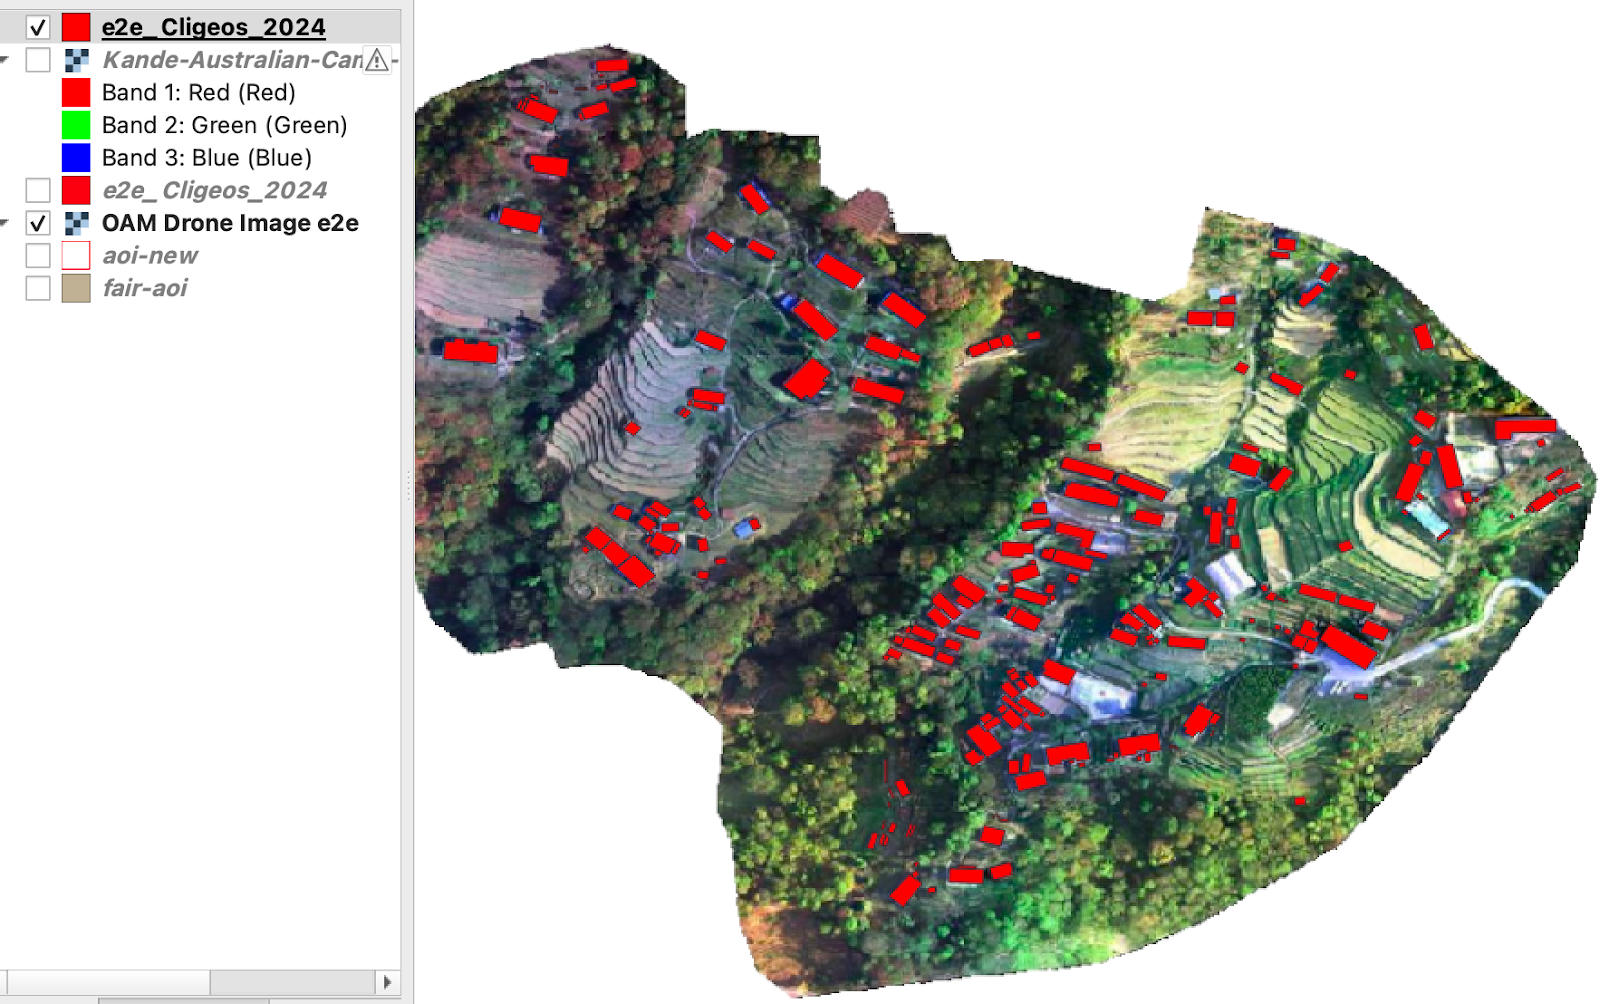Enable visibility of the Kande-Australian-Can layer
Image resolution: width=1600 pixels, height=1004 pixels.
(38, 60)
